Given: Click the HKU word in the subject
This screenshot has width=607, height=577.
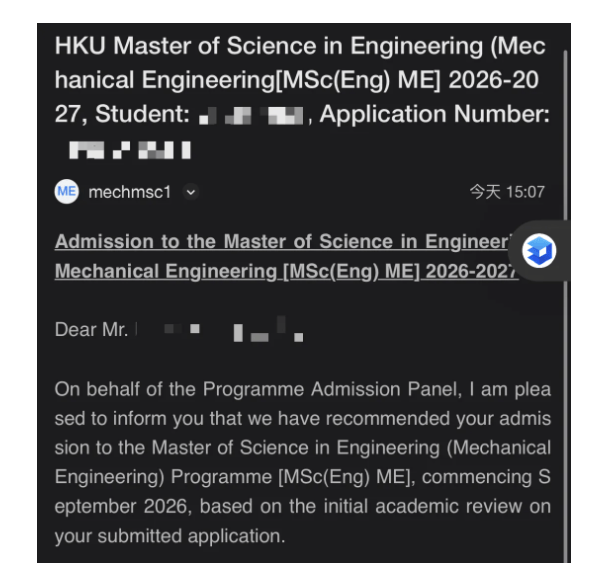Looking at the screenshot, I should (x=78, y=46).
